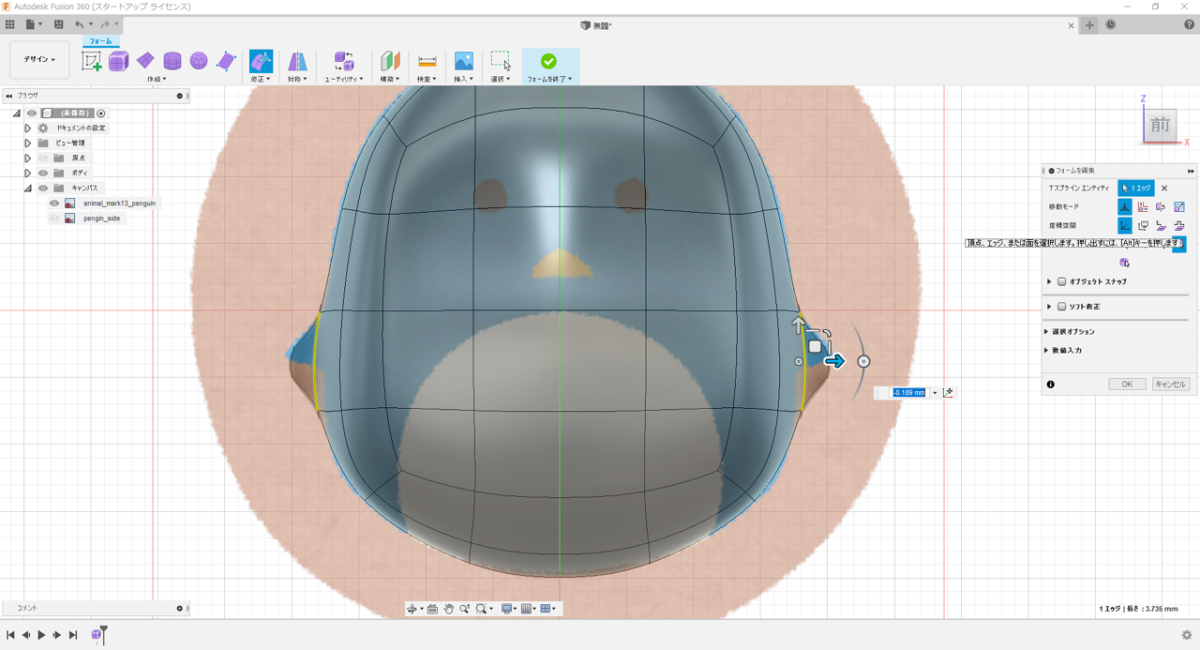The height and width of the screenshot is (650, 1200).
Task: Click the 1 エッジ selection button
Action: (x=1136, y=187)
